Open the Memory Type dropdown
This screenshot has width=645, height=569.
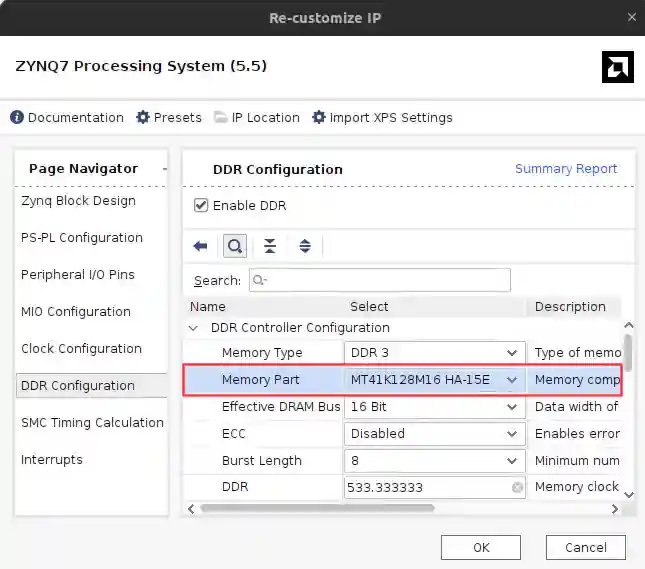tap(435, 353)
